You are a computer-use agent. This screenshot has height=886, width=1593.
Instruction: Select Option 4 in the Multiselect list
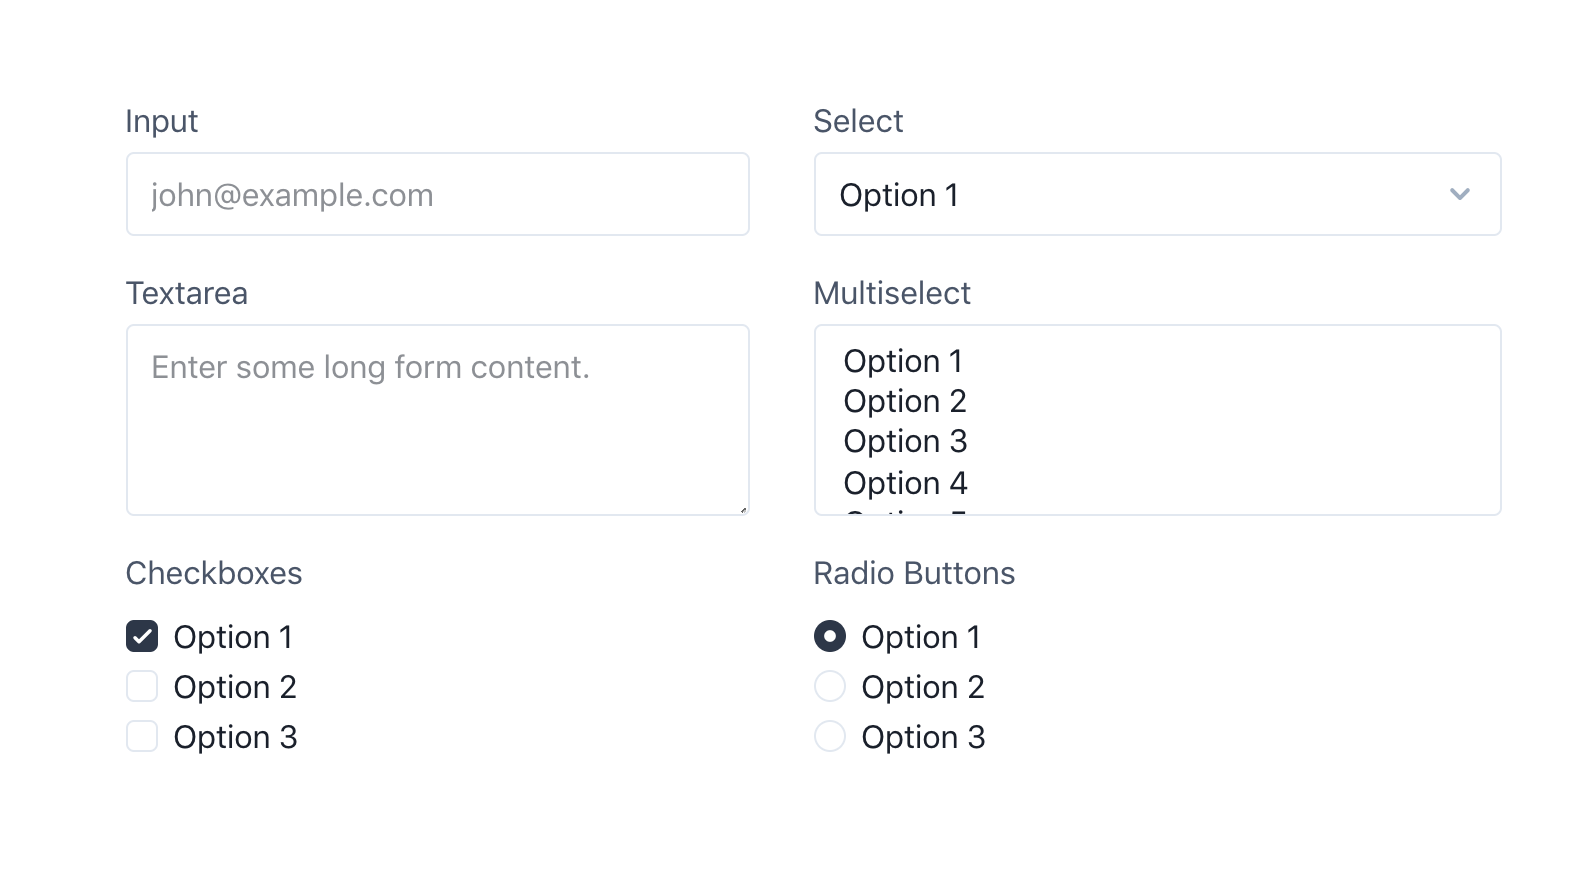[x=905, y=482]
